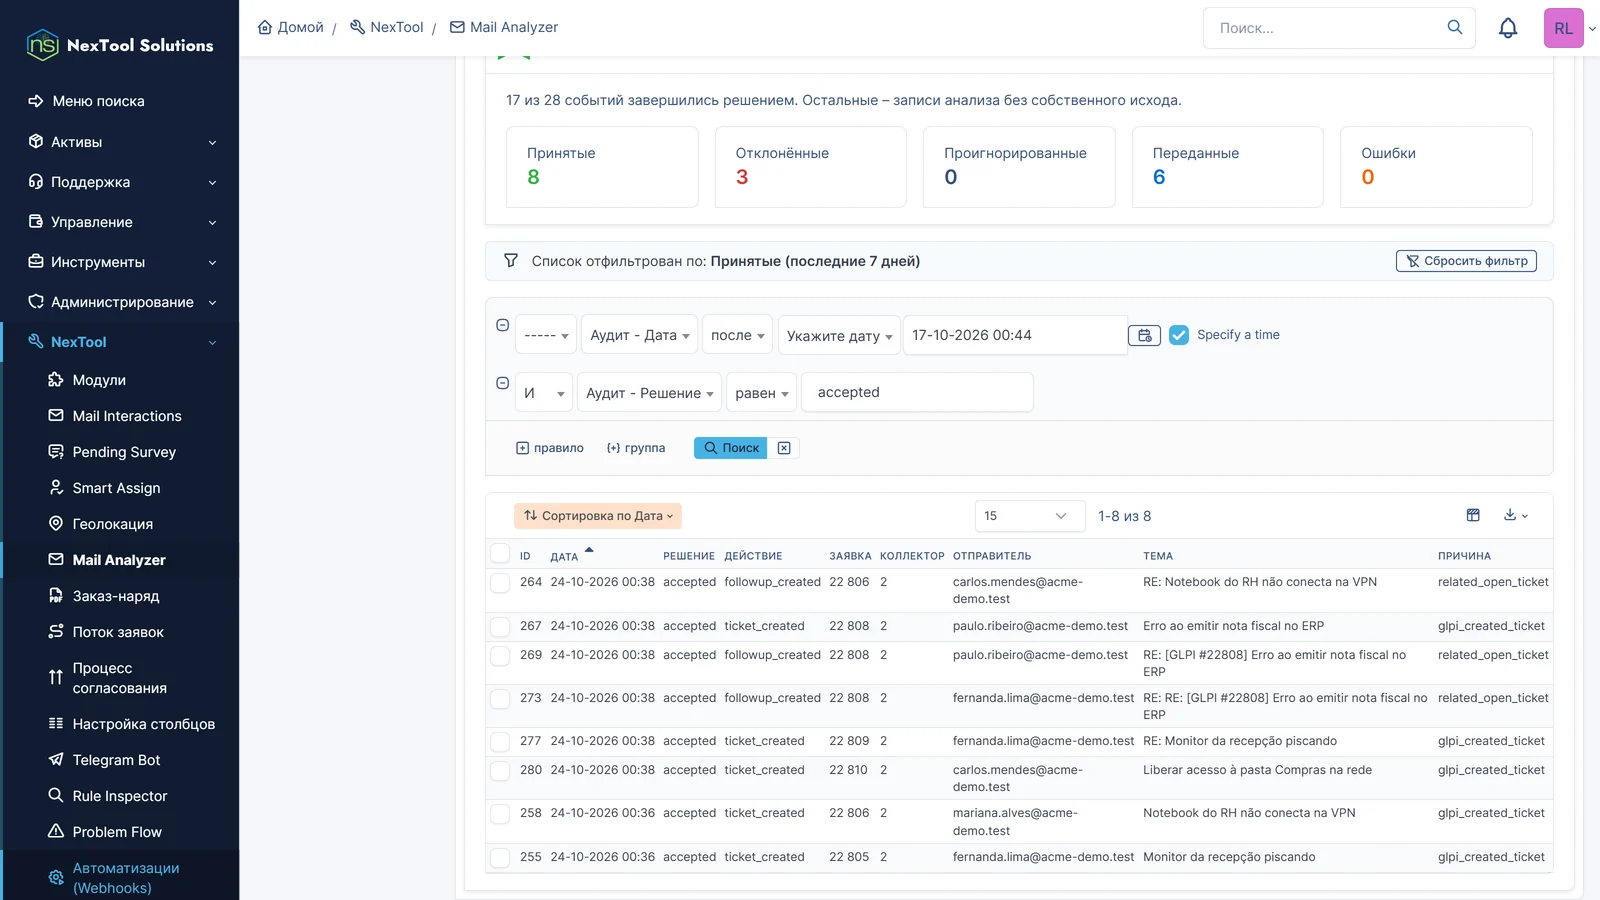Check the row with ID 277
Viewport: 1600px width, 900px height.
[500, 741]
